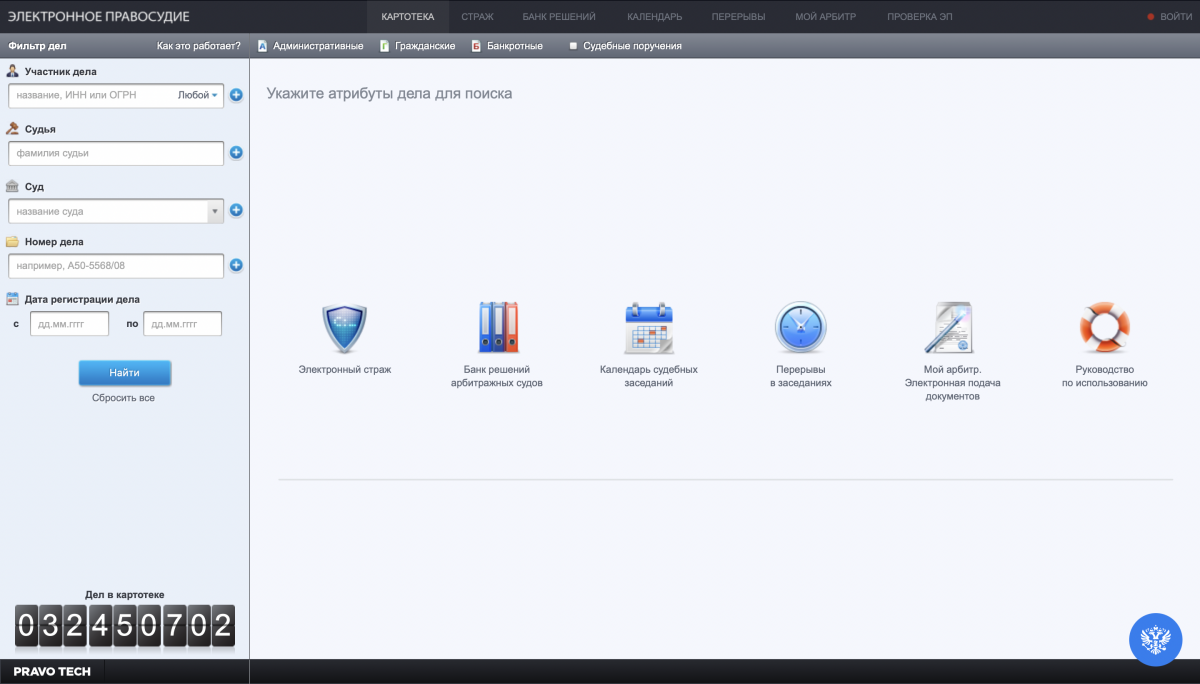Focus the participant name, ИНН or ОГРН field

pyautogui.click(x=92, y=95)
